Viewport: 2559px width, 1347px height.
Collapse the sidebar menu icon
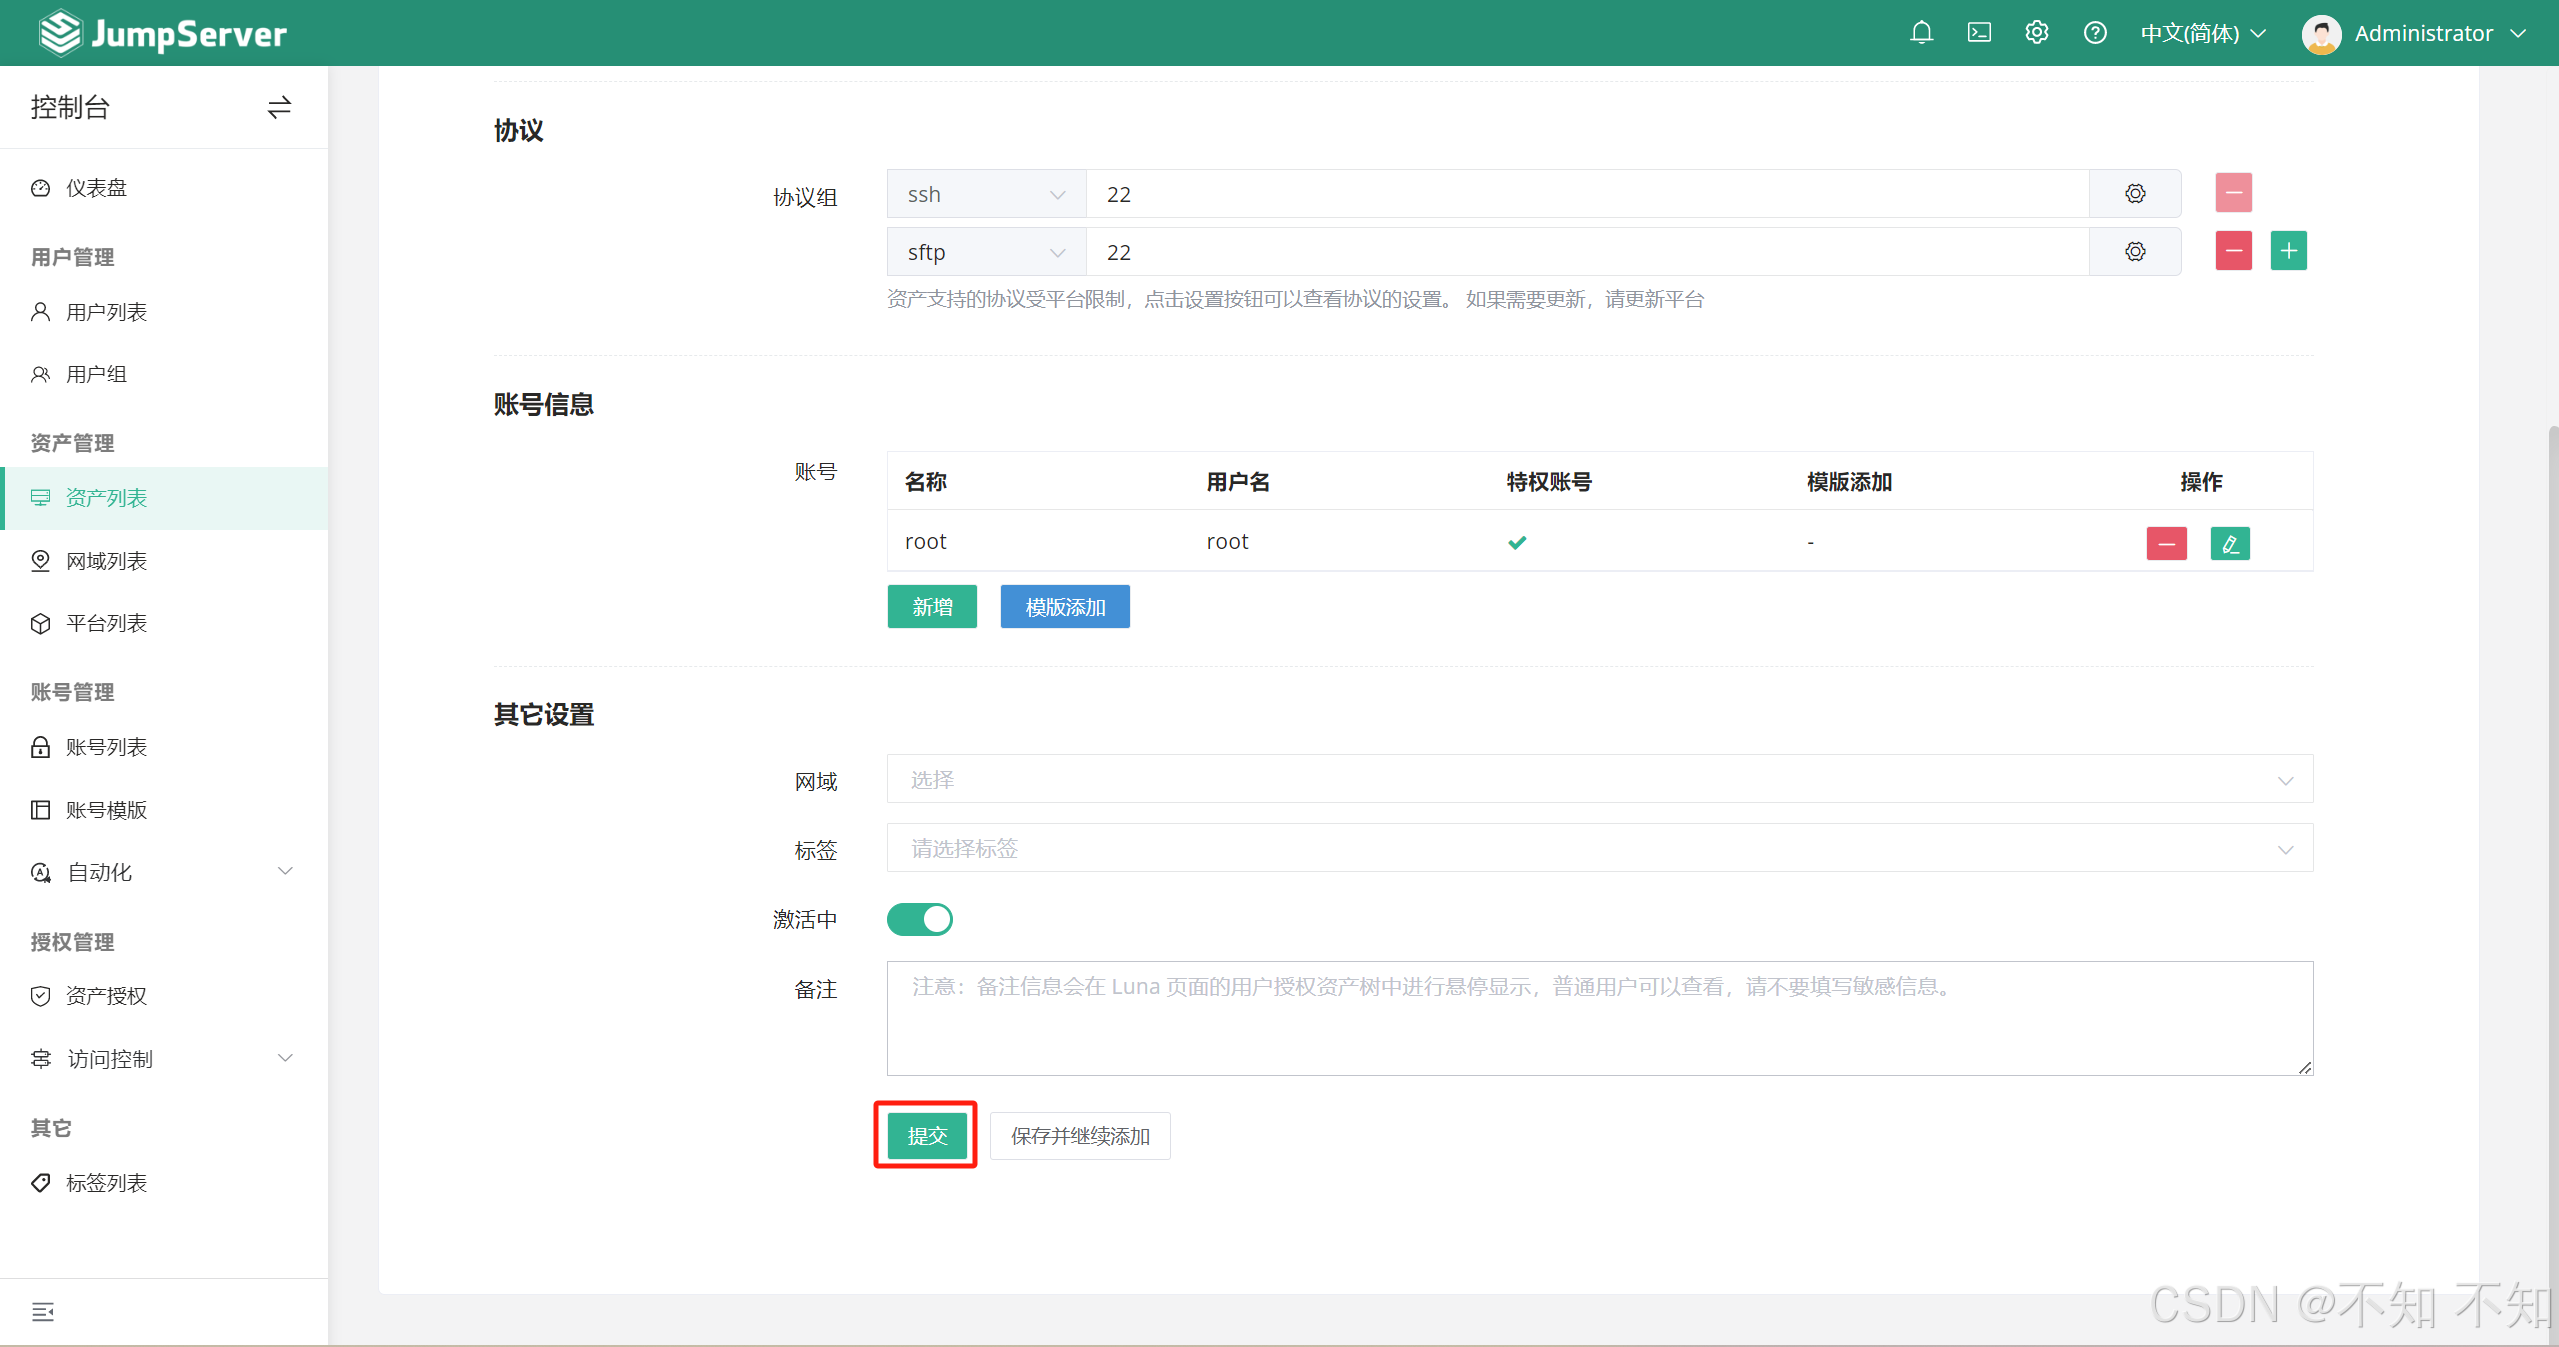click(x=42, y=1311)
